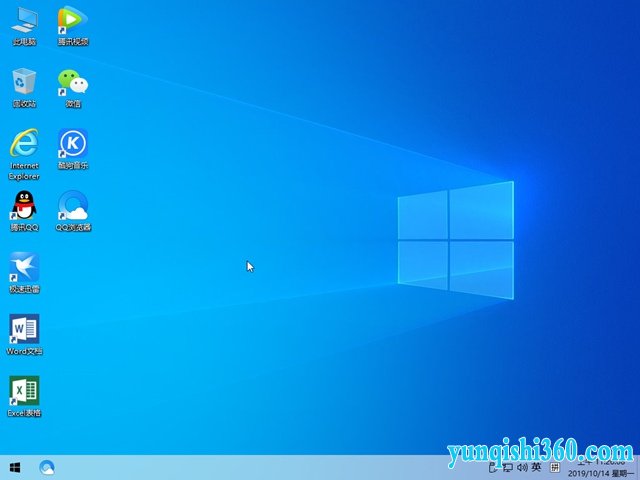Click the QQ Browser icon pinned on taskbar
640x480 pixels.
click(x=47, y=467)
